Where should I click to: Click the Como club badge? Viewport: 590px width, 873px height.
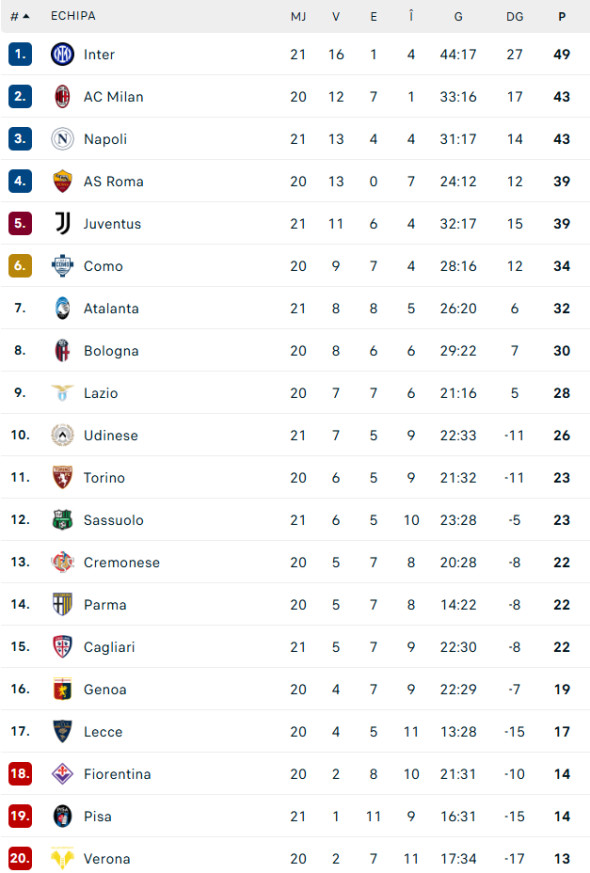click(x=62, y=266)
